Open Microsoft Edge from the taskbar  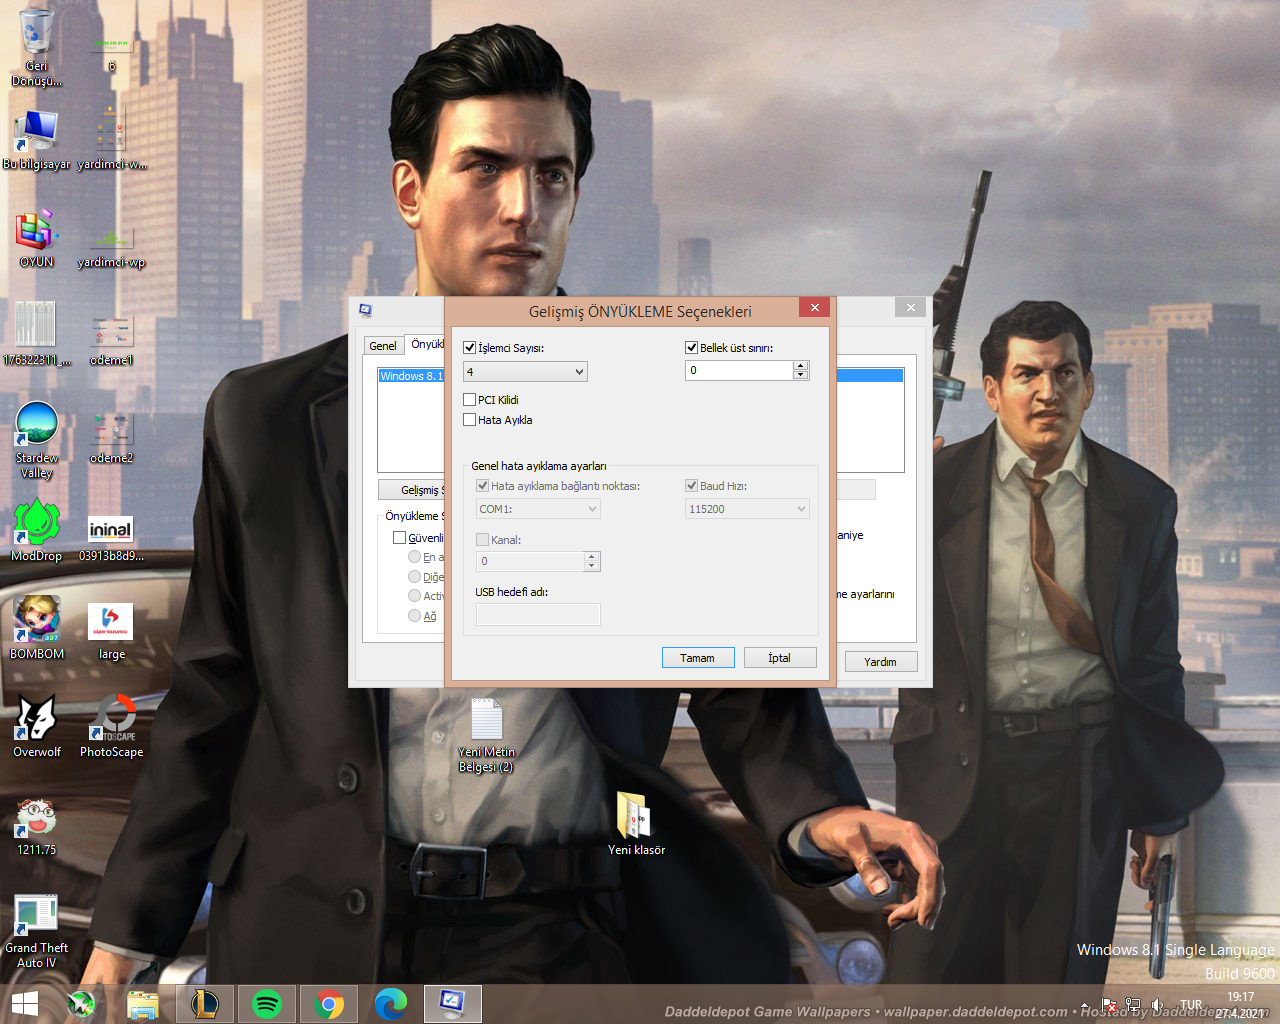(391, 1004)
